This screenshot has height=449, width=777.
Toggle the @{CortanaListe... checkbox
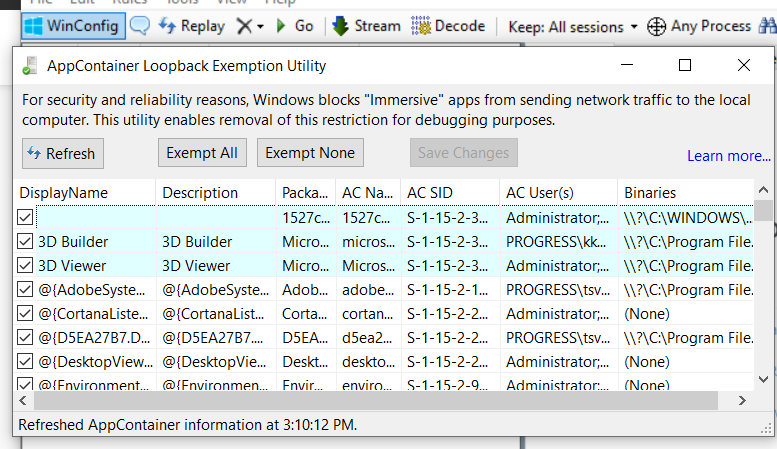coord(25,313)
